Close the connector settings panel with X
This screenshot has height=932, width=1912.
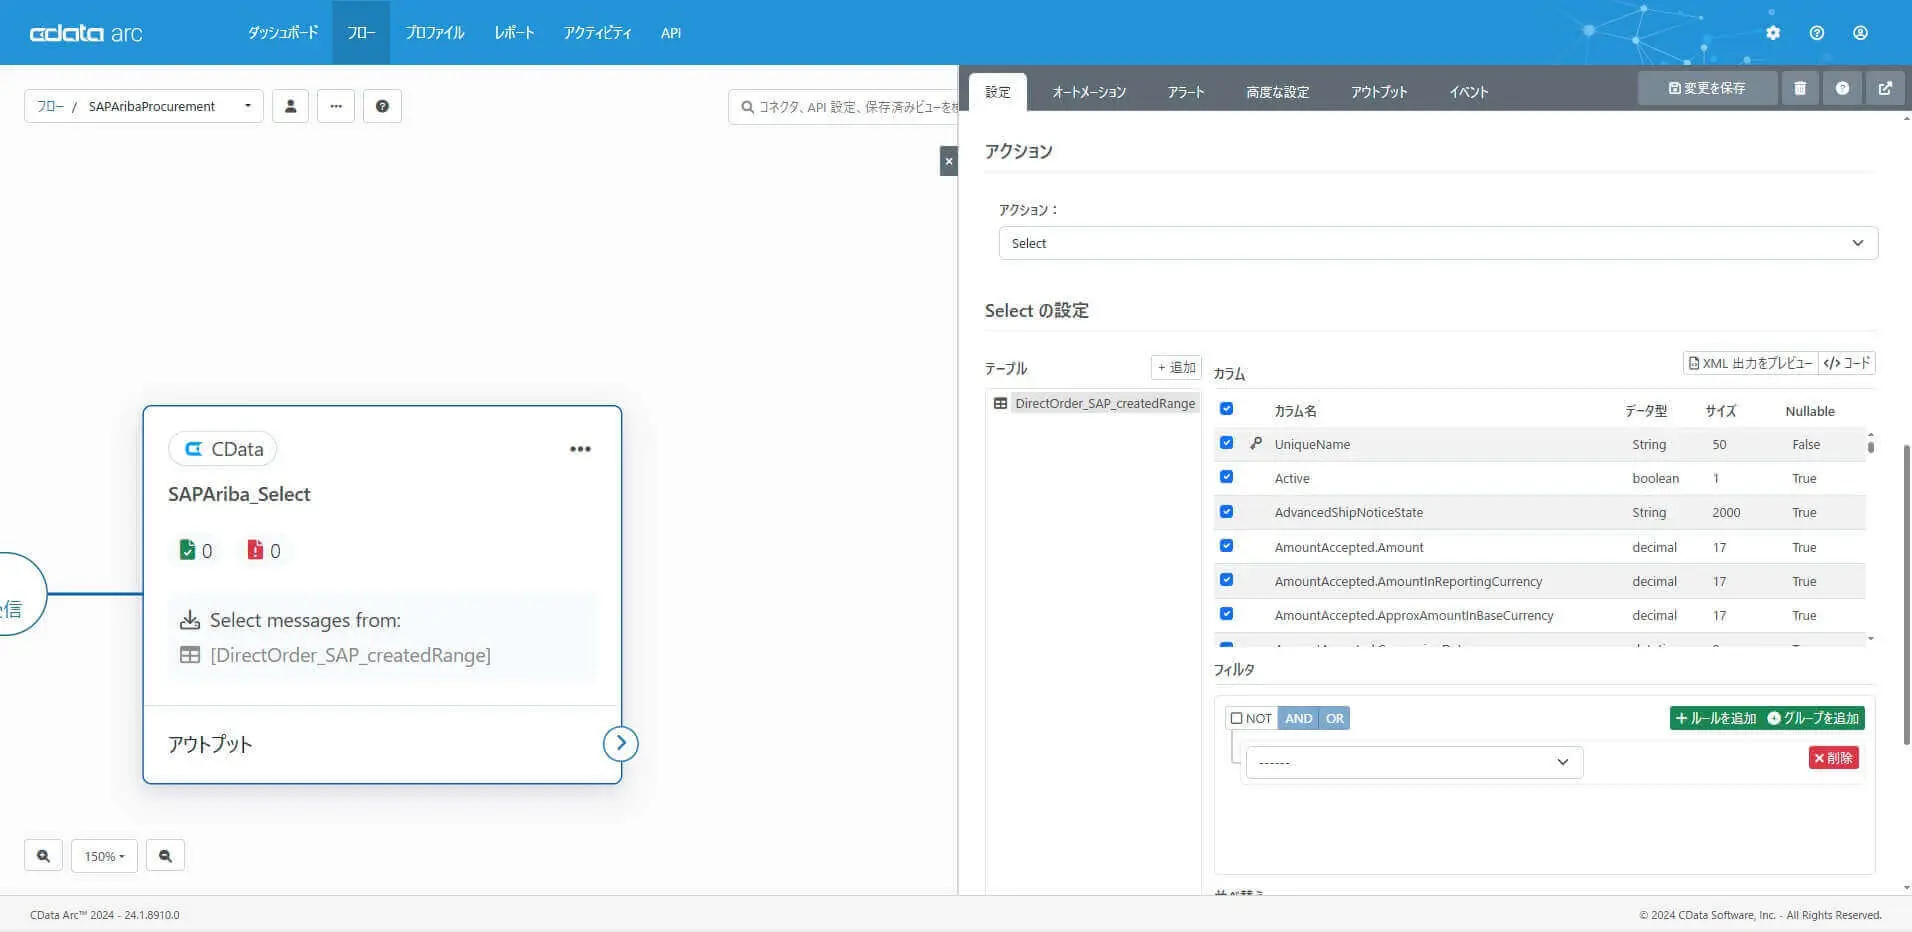click(949, 161)
